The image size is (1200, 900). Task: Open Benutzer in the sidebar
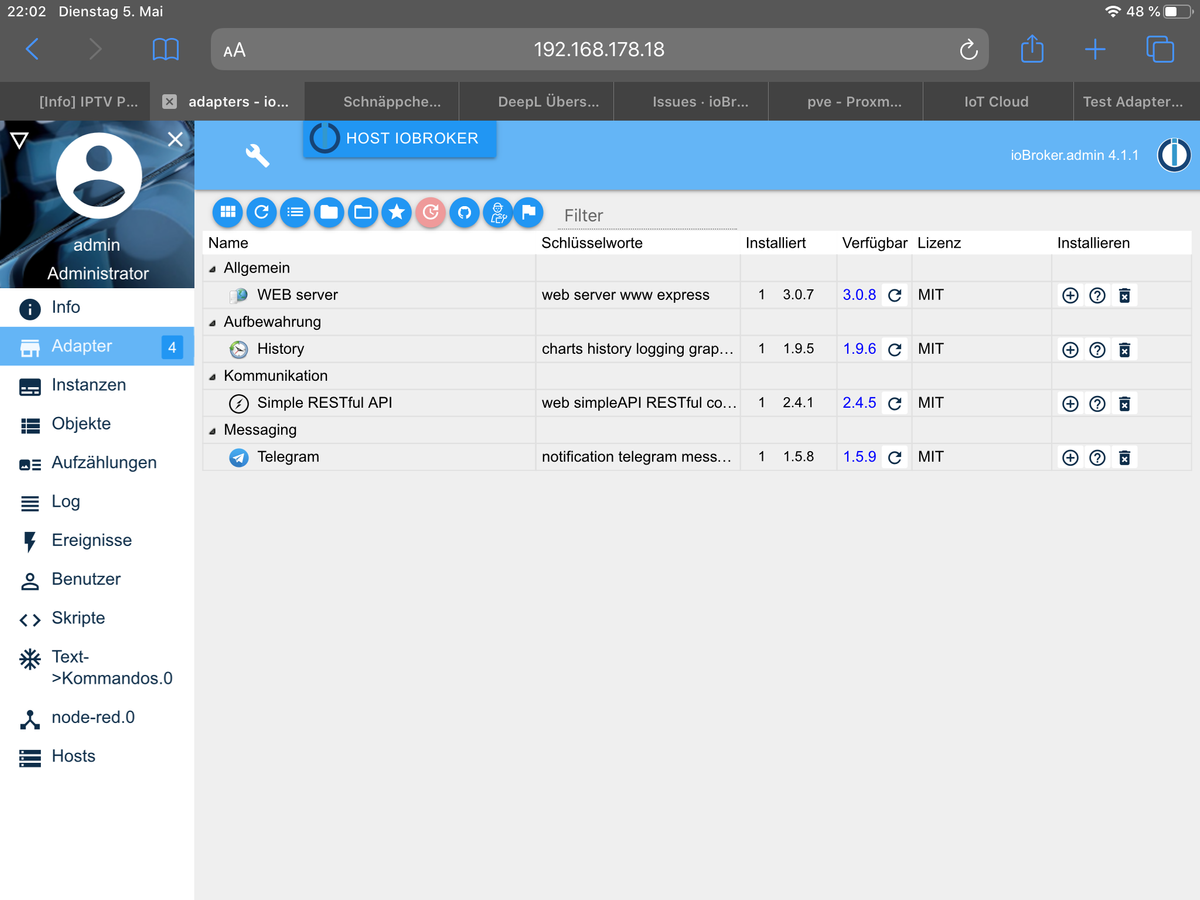point(97,579)
